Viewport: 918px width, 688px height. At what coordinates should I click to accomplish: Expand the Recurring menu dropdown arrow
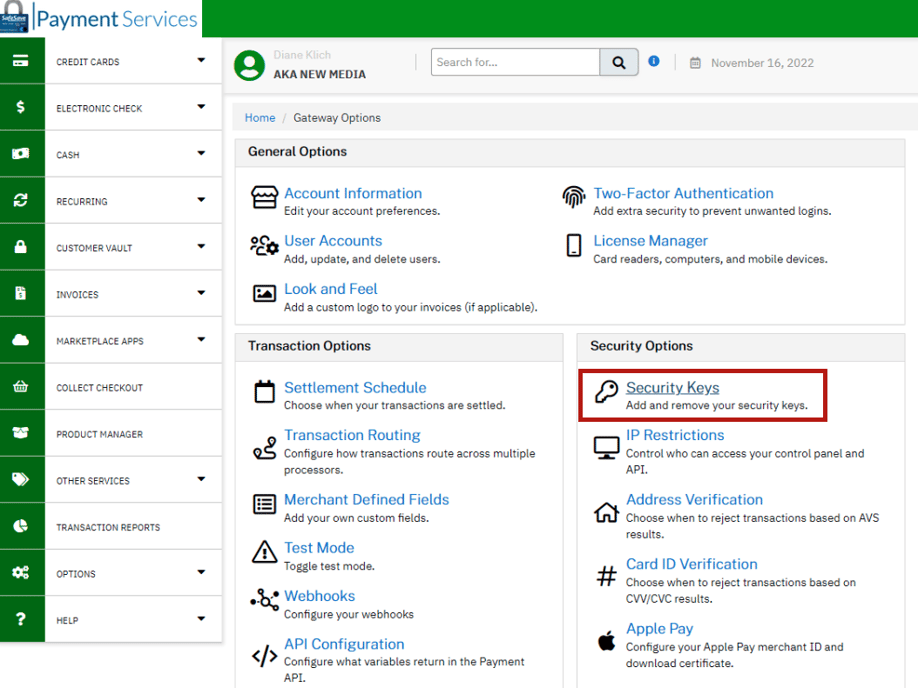pos(201,200)
